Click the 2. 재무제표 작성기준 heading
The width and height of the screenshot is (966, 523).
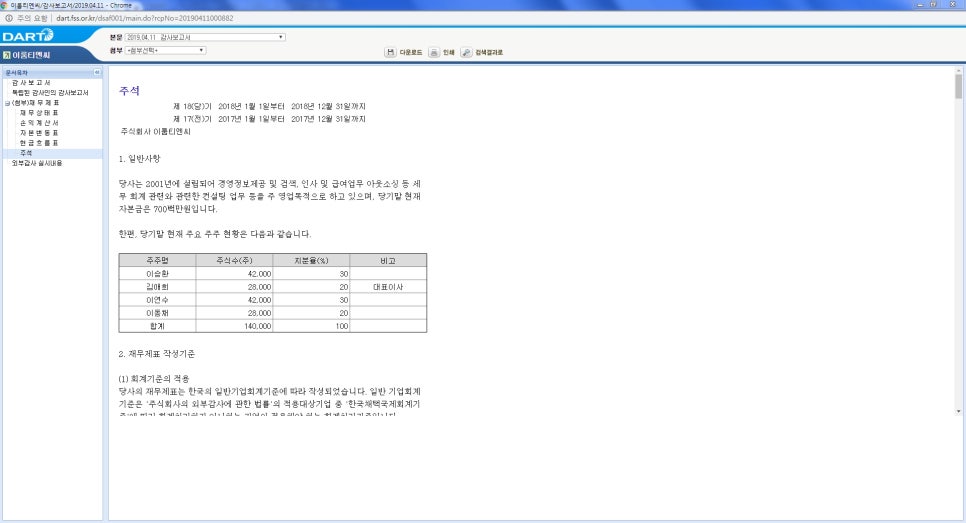coord(156,354)
